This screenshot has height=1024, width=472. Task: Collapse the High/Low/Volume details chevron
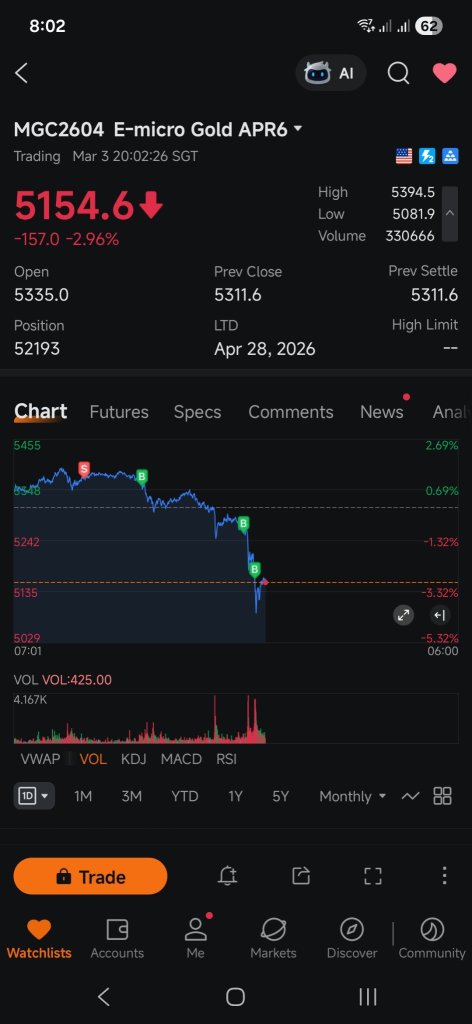pyautogui.click(x=450, y=214)
